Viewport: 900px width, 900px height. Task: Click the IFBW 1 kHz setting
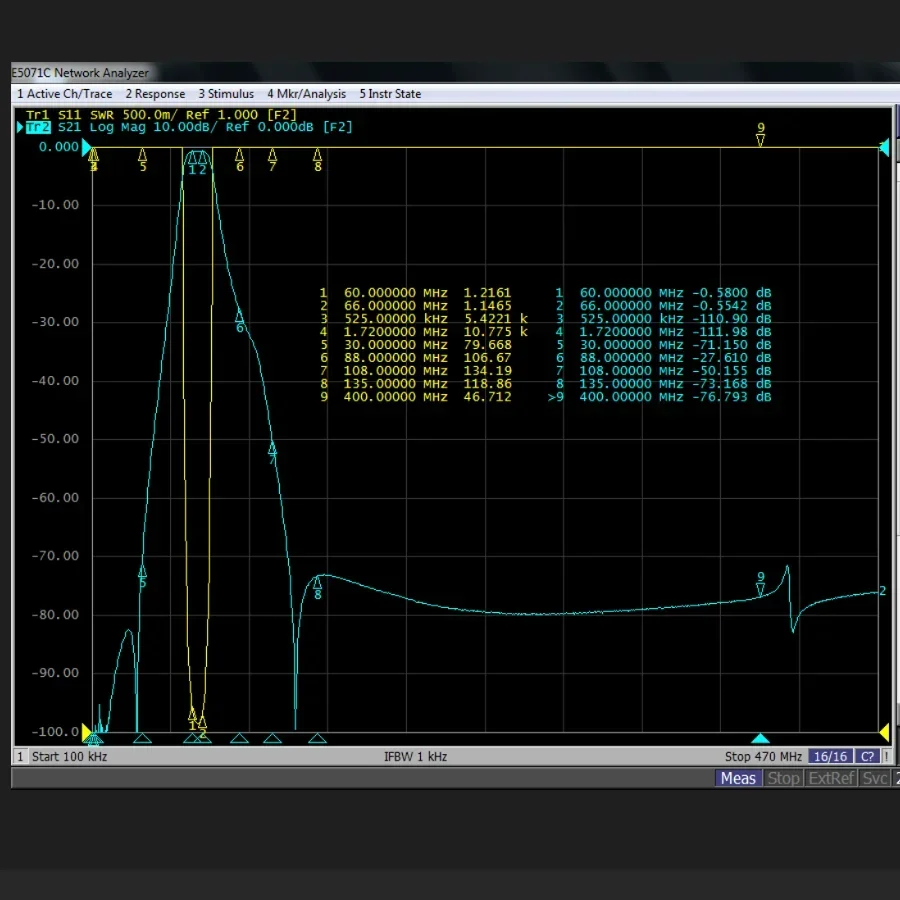point(415,757)
